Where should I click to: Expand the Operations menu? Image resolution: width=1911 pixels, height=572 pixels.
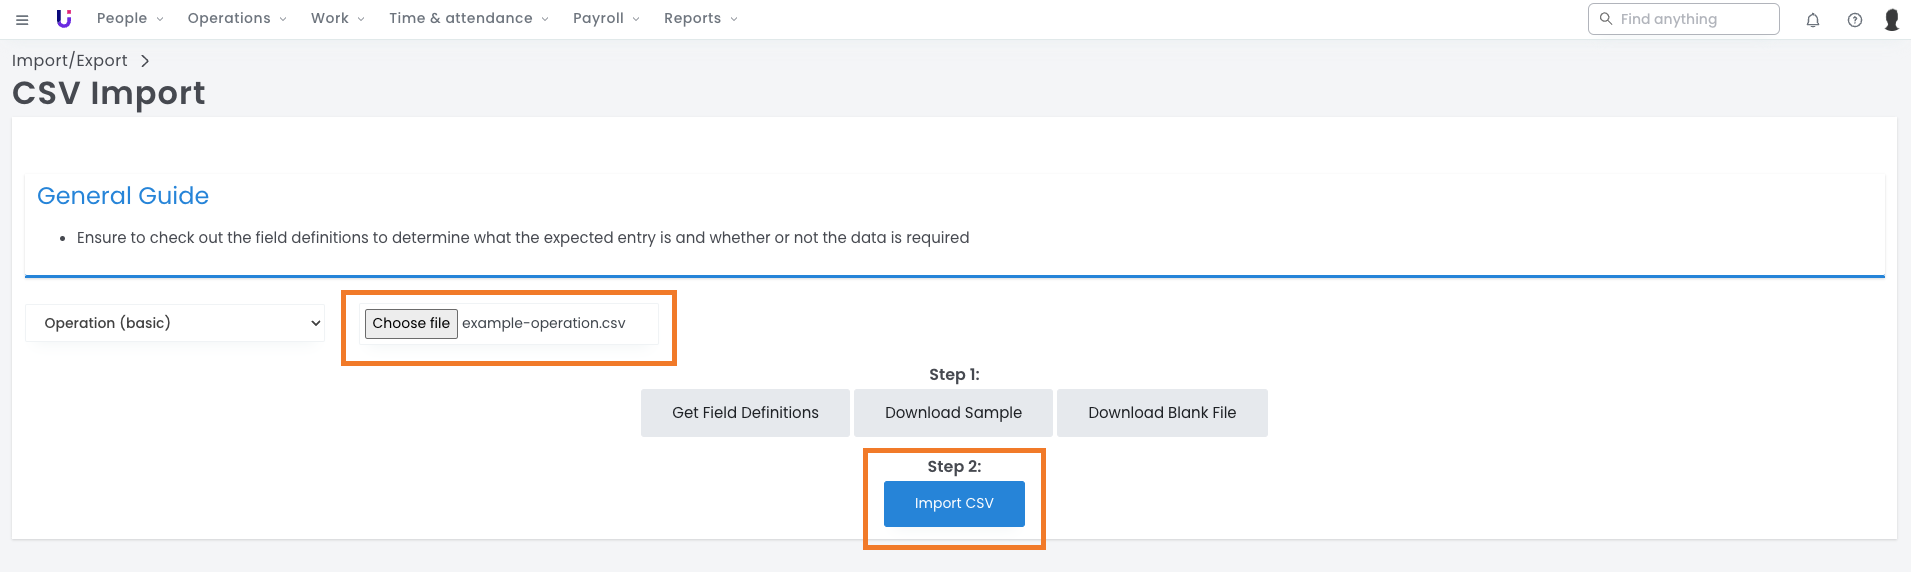237,19
